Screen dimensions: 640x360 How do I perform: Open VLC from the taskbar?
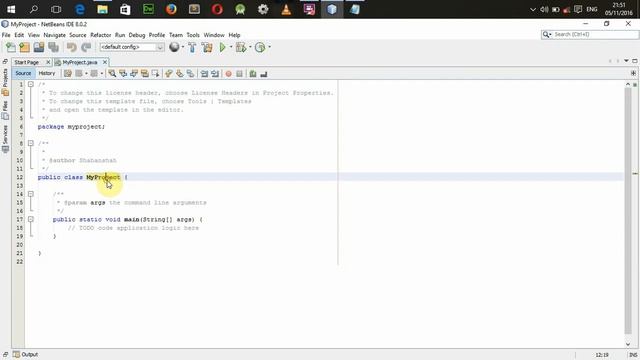(286, 9)
